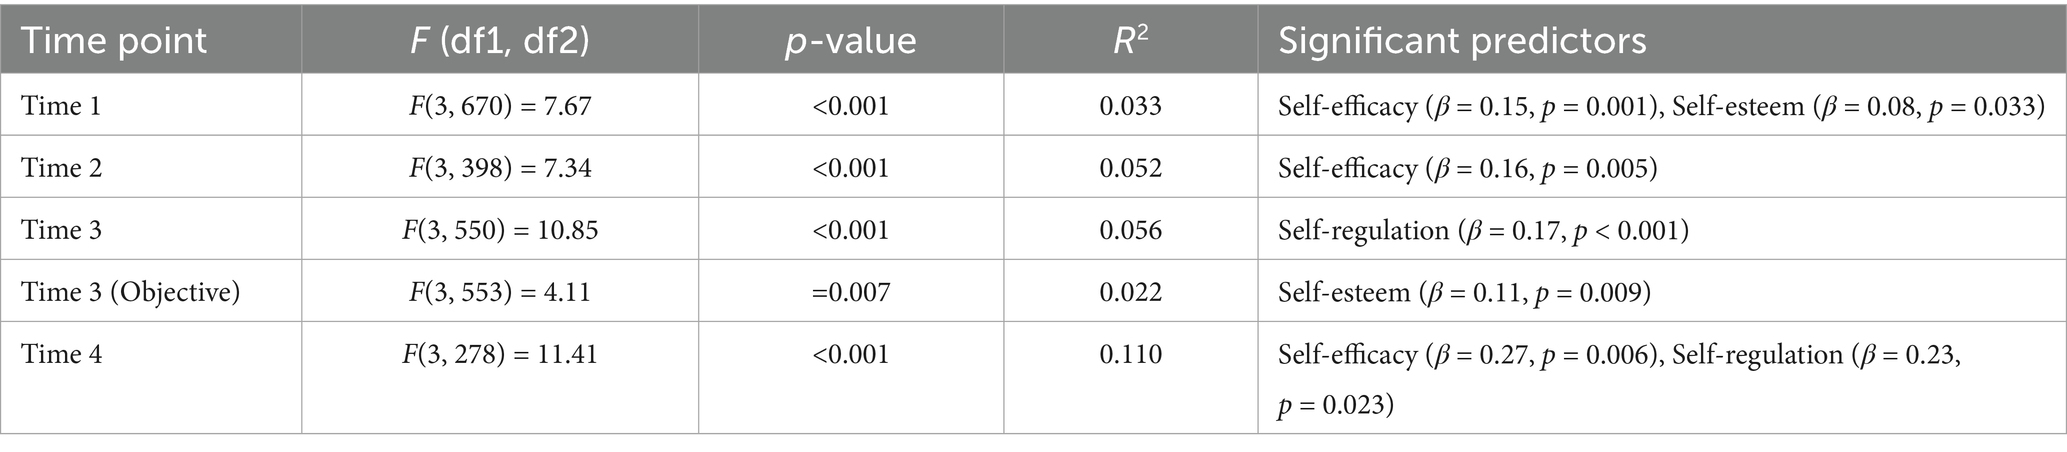The image size is (2067, 452).
Task: Click the R² value 0.110
Action: pyautogui.click(x=1130, y=354)
